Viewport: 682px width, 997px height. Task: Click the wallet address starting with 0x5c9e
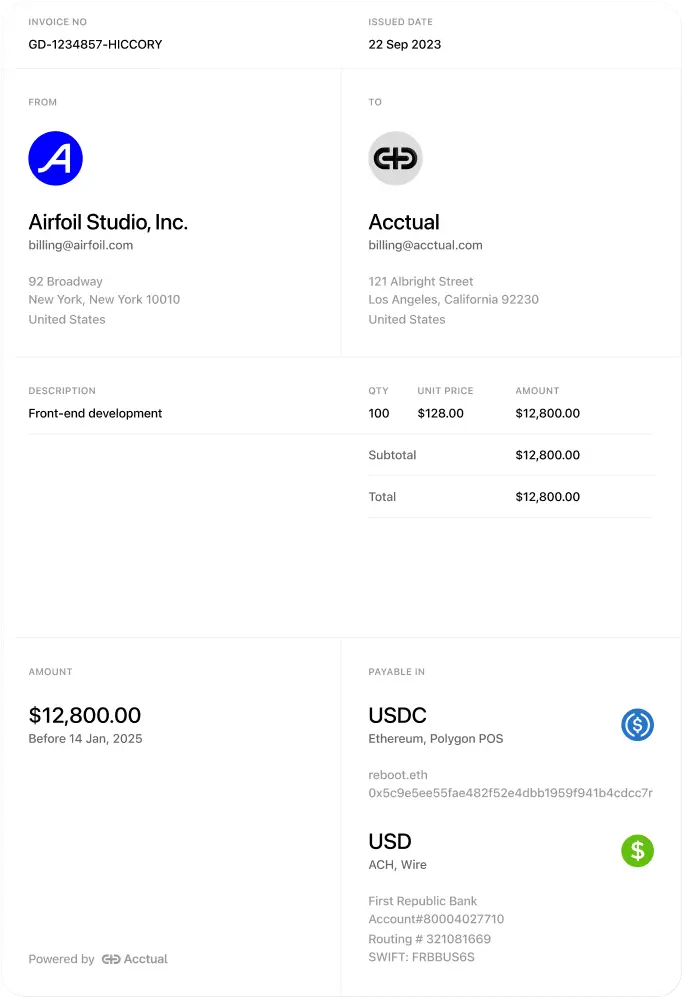click(x=510, y=793)
